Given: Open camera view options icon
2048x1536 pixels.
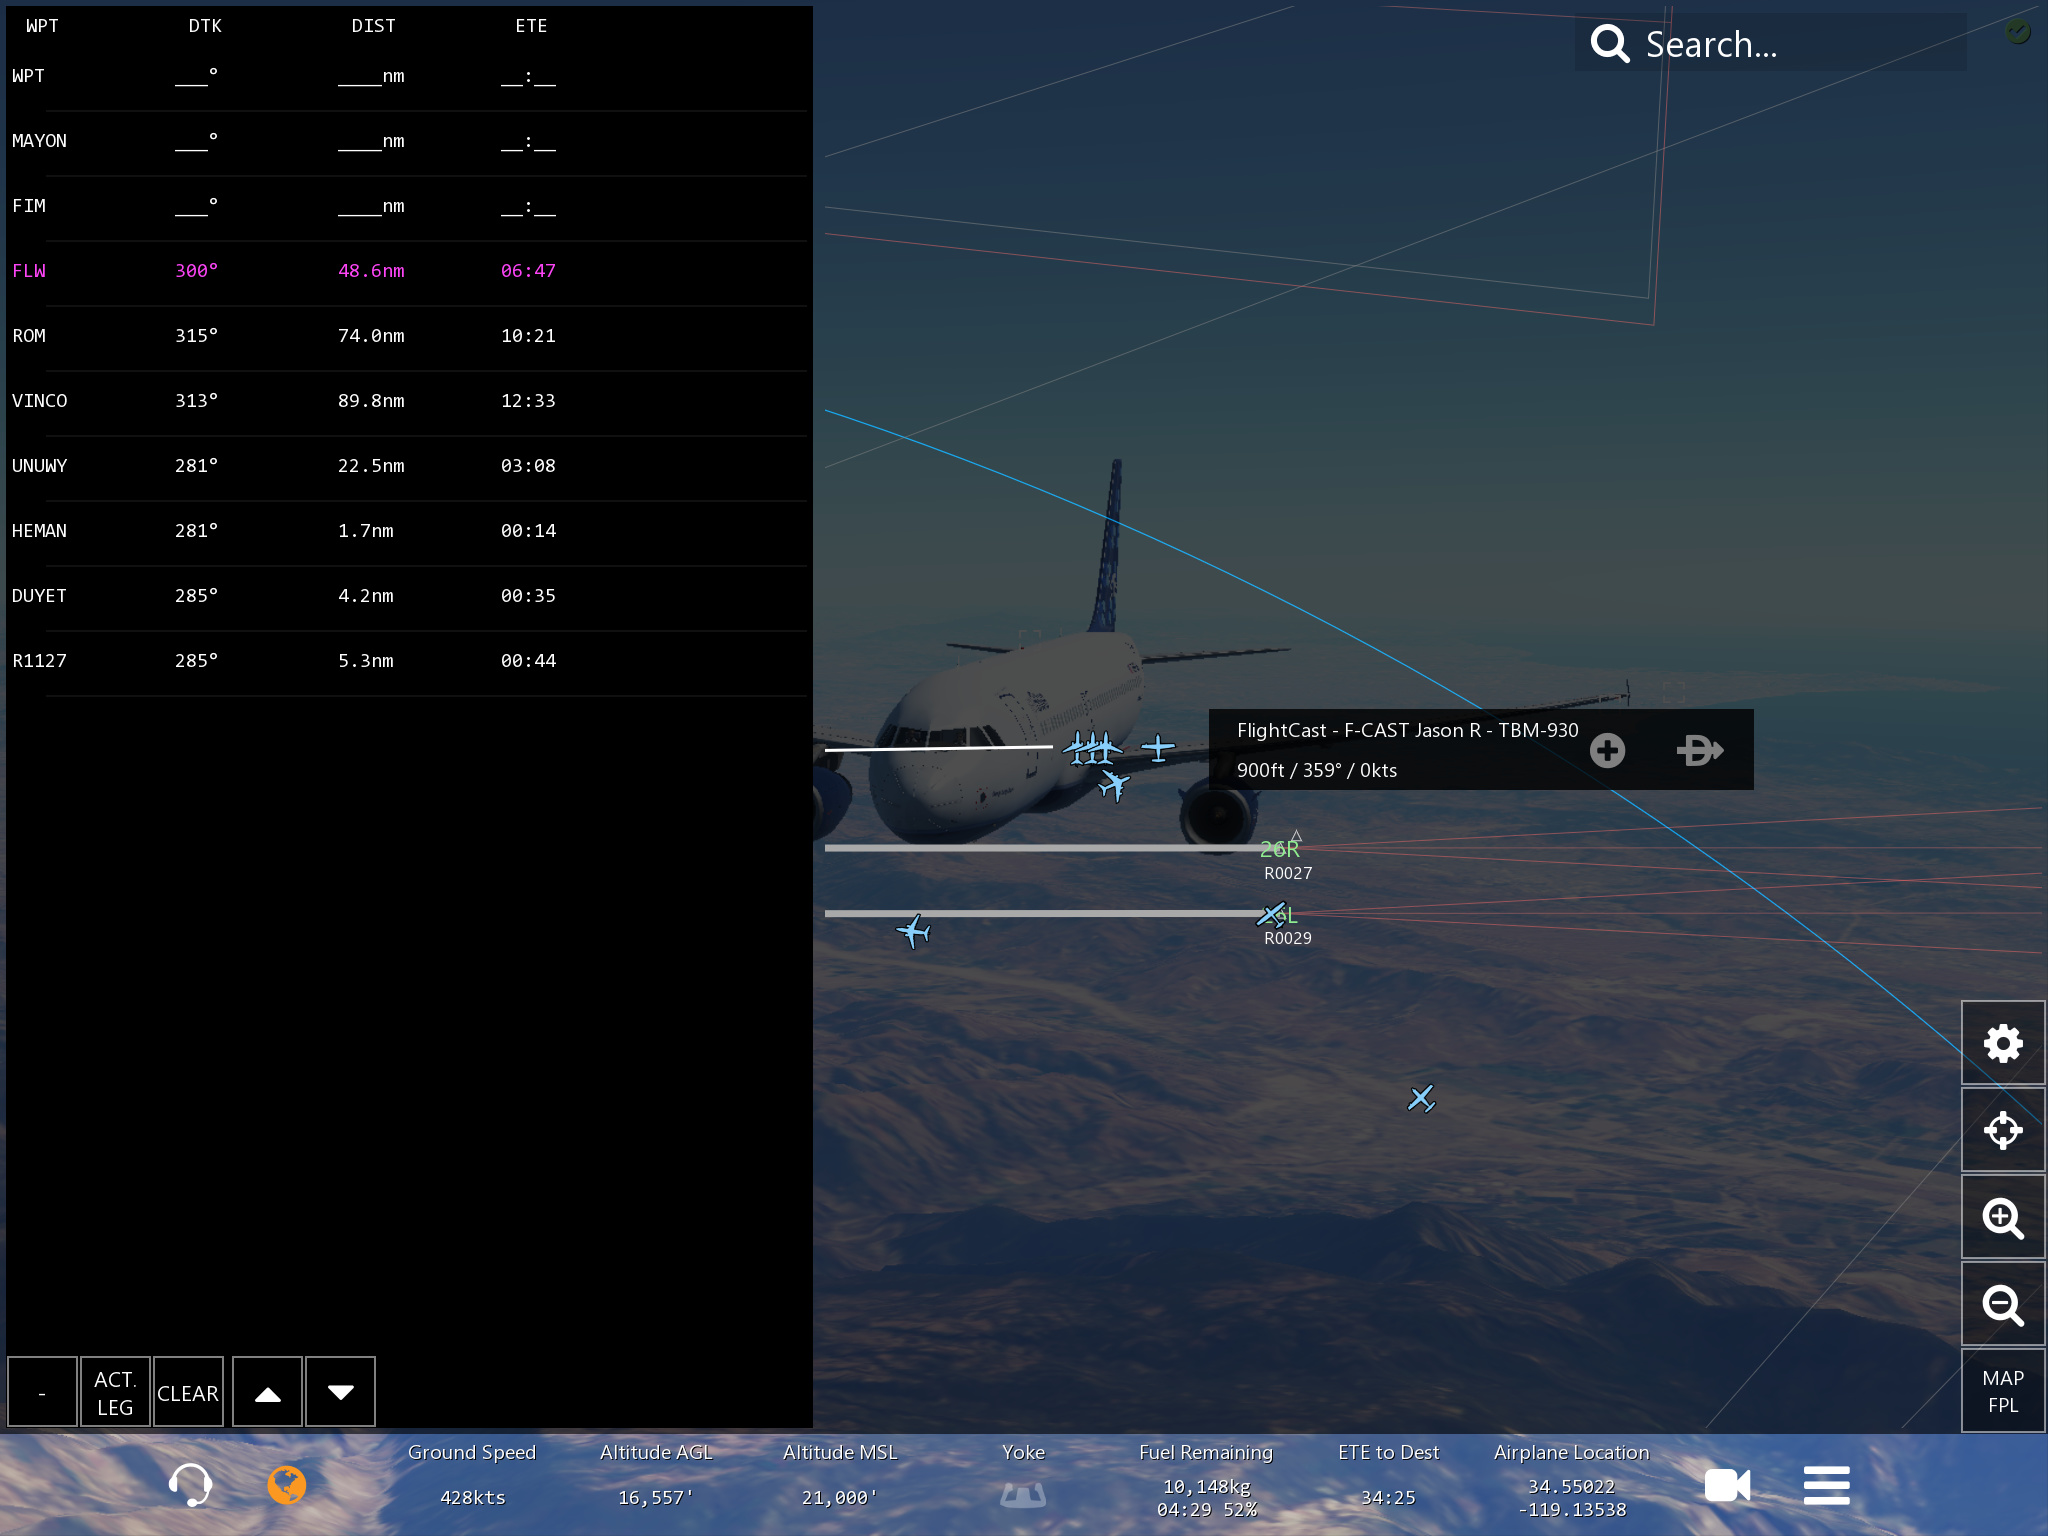Looking at the screenshot, I should tap(1727, 1485).
